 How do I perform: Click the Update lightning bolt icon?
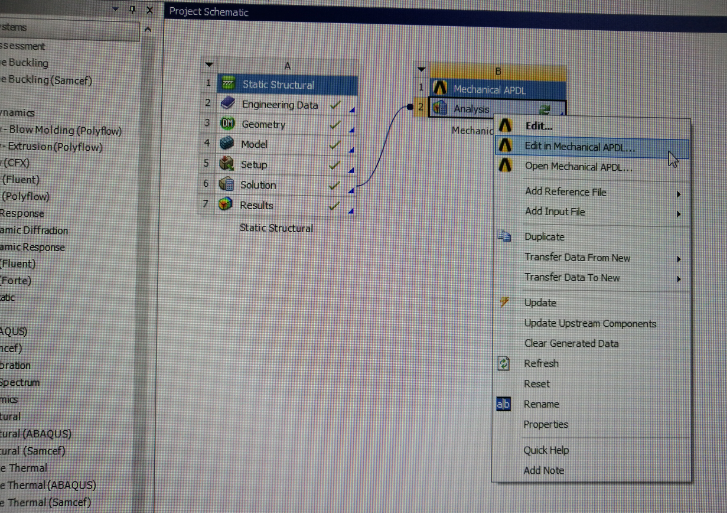pyautogui.click(x=504, y=302)
